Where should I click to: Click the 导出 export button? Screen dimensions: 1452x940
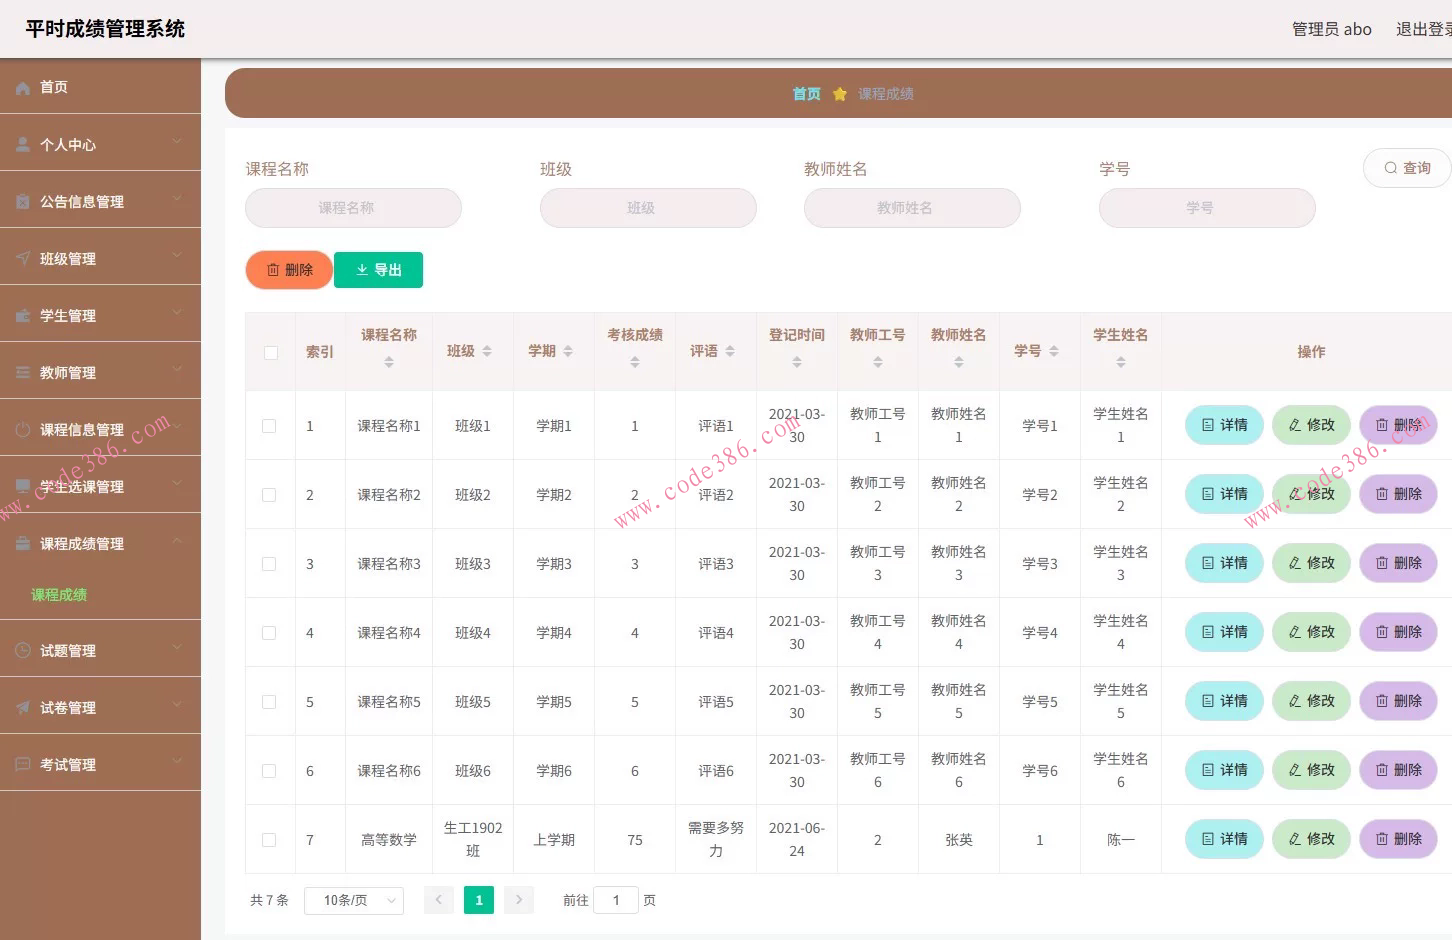(x=378, y=269)
